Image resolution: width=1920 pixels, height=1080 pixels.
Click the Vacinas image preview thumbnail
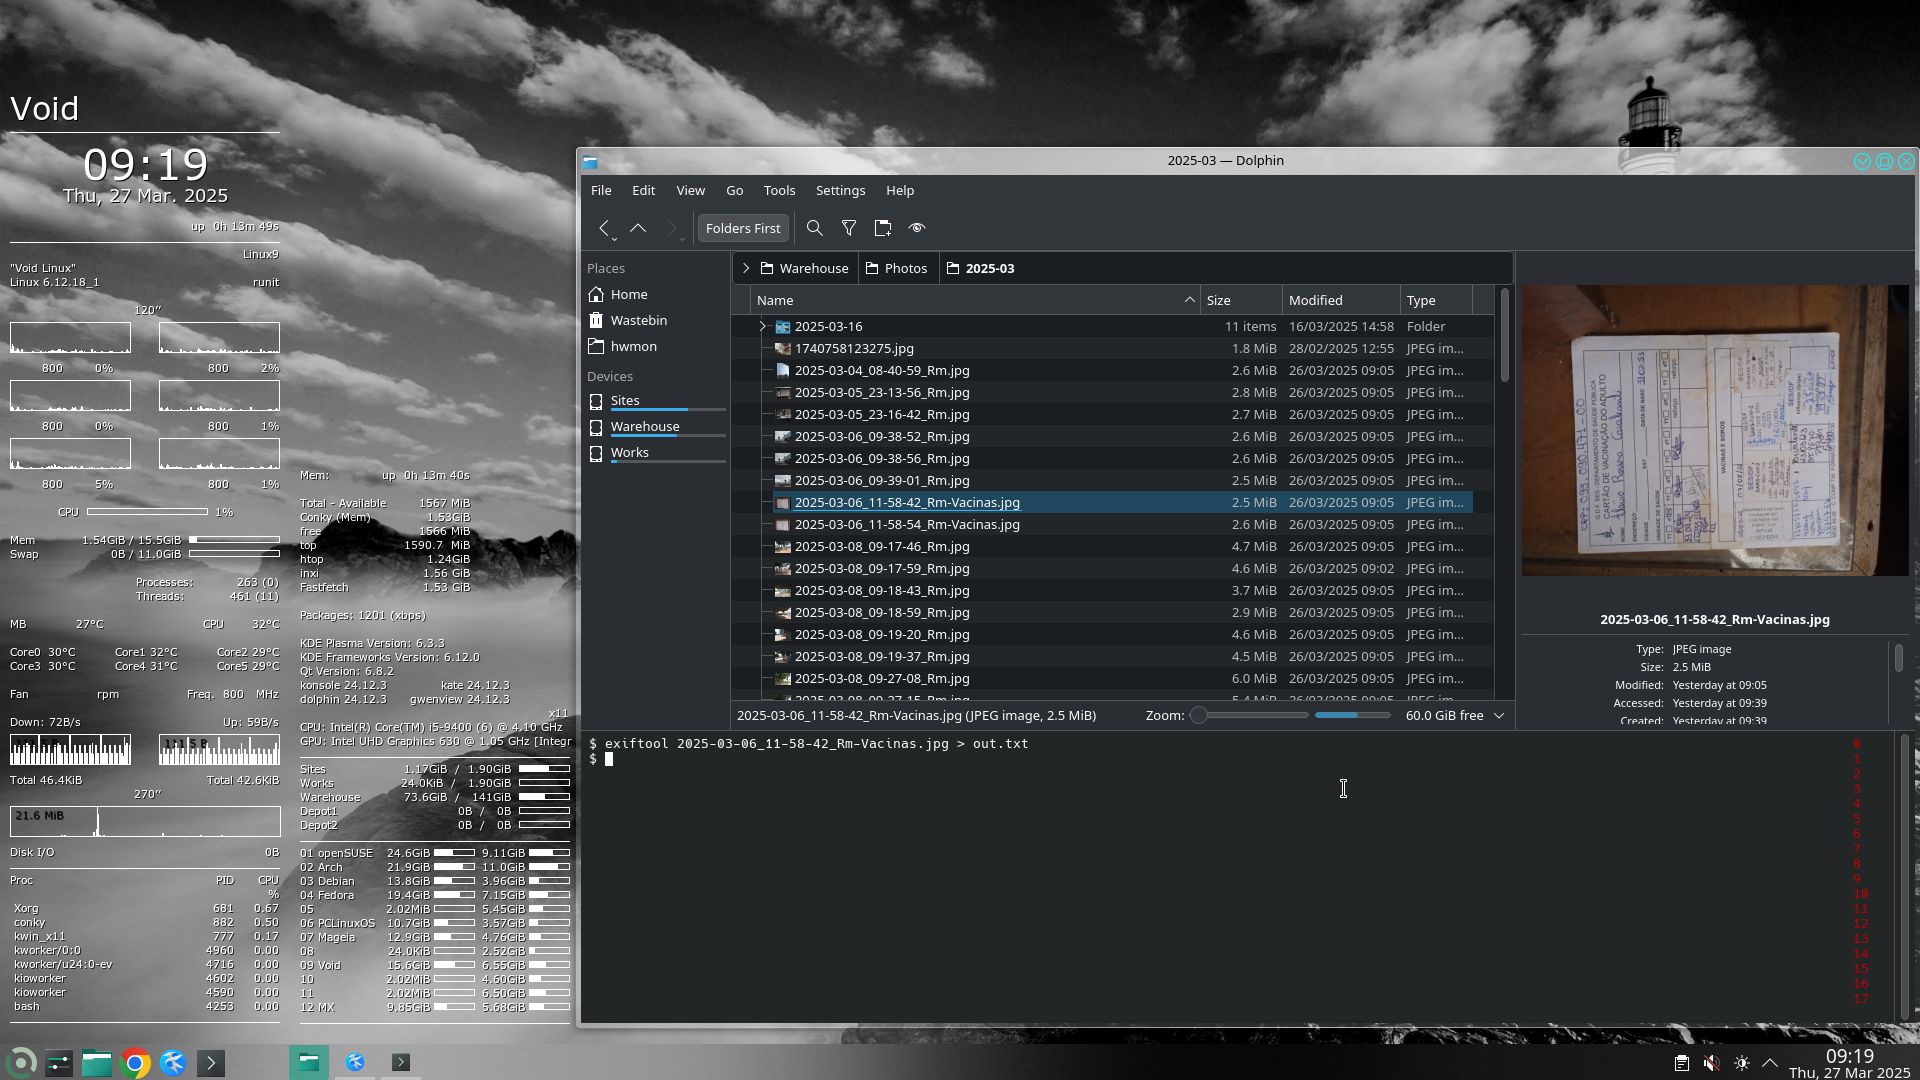(1714, 430)
